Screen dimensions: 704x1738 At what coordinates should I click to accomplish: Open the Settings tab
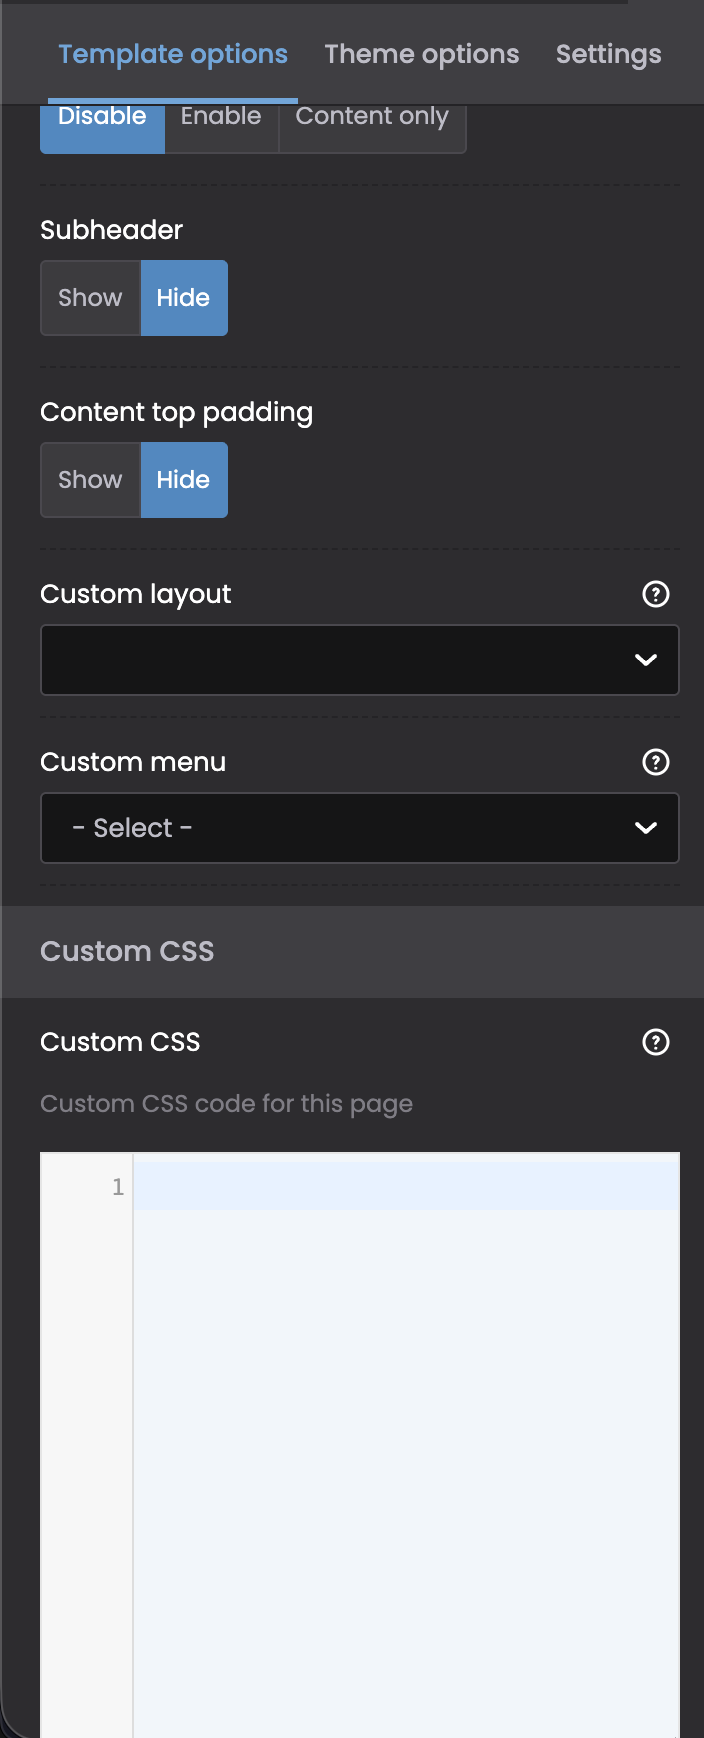point(609,54)
